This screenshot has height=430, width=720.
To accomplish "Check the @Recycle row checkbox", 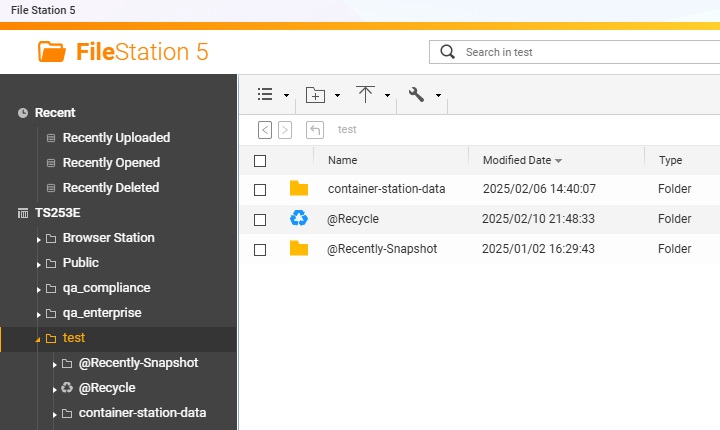I will [x=260, y=220].
